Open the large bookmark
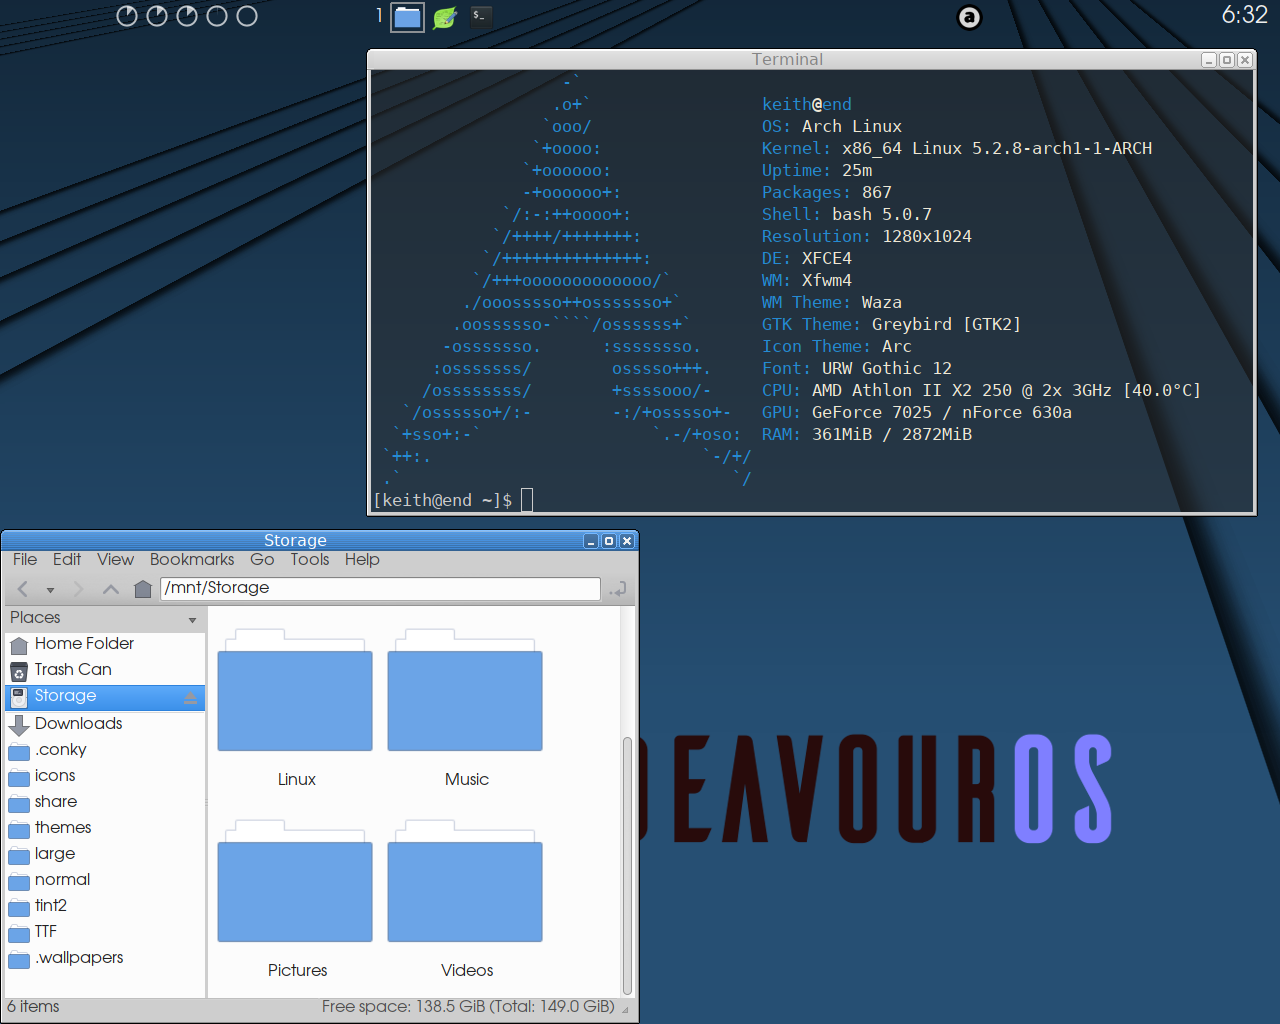 105,854
